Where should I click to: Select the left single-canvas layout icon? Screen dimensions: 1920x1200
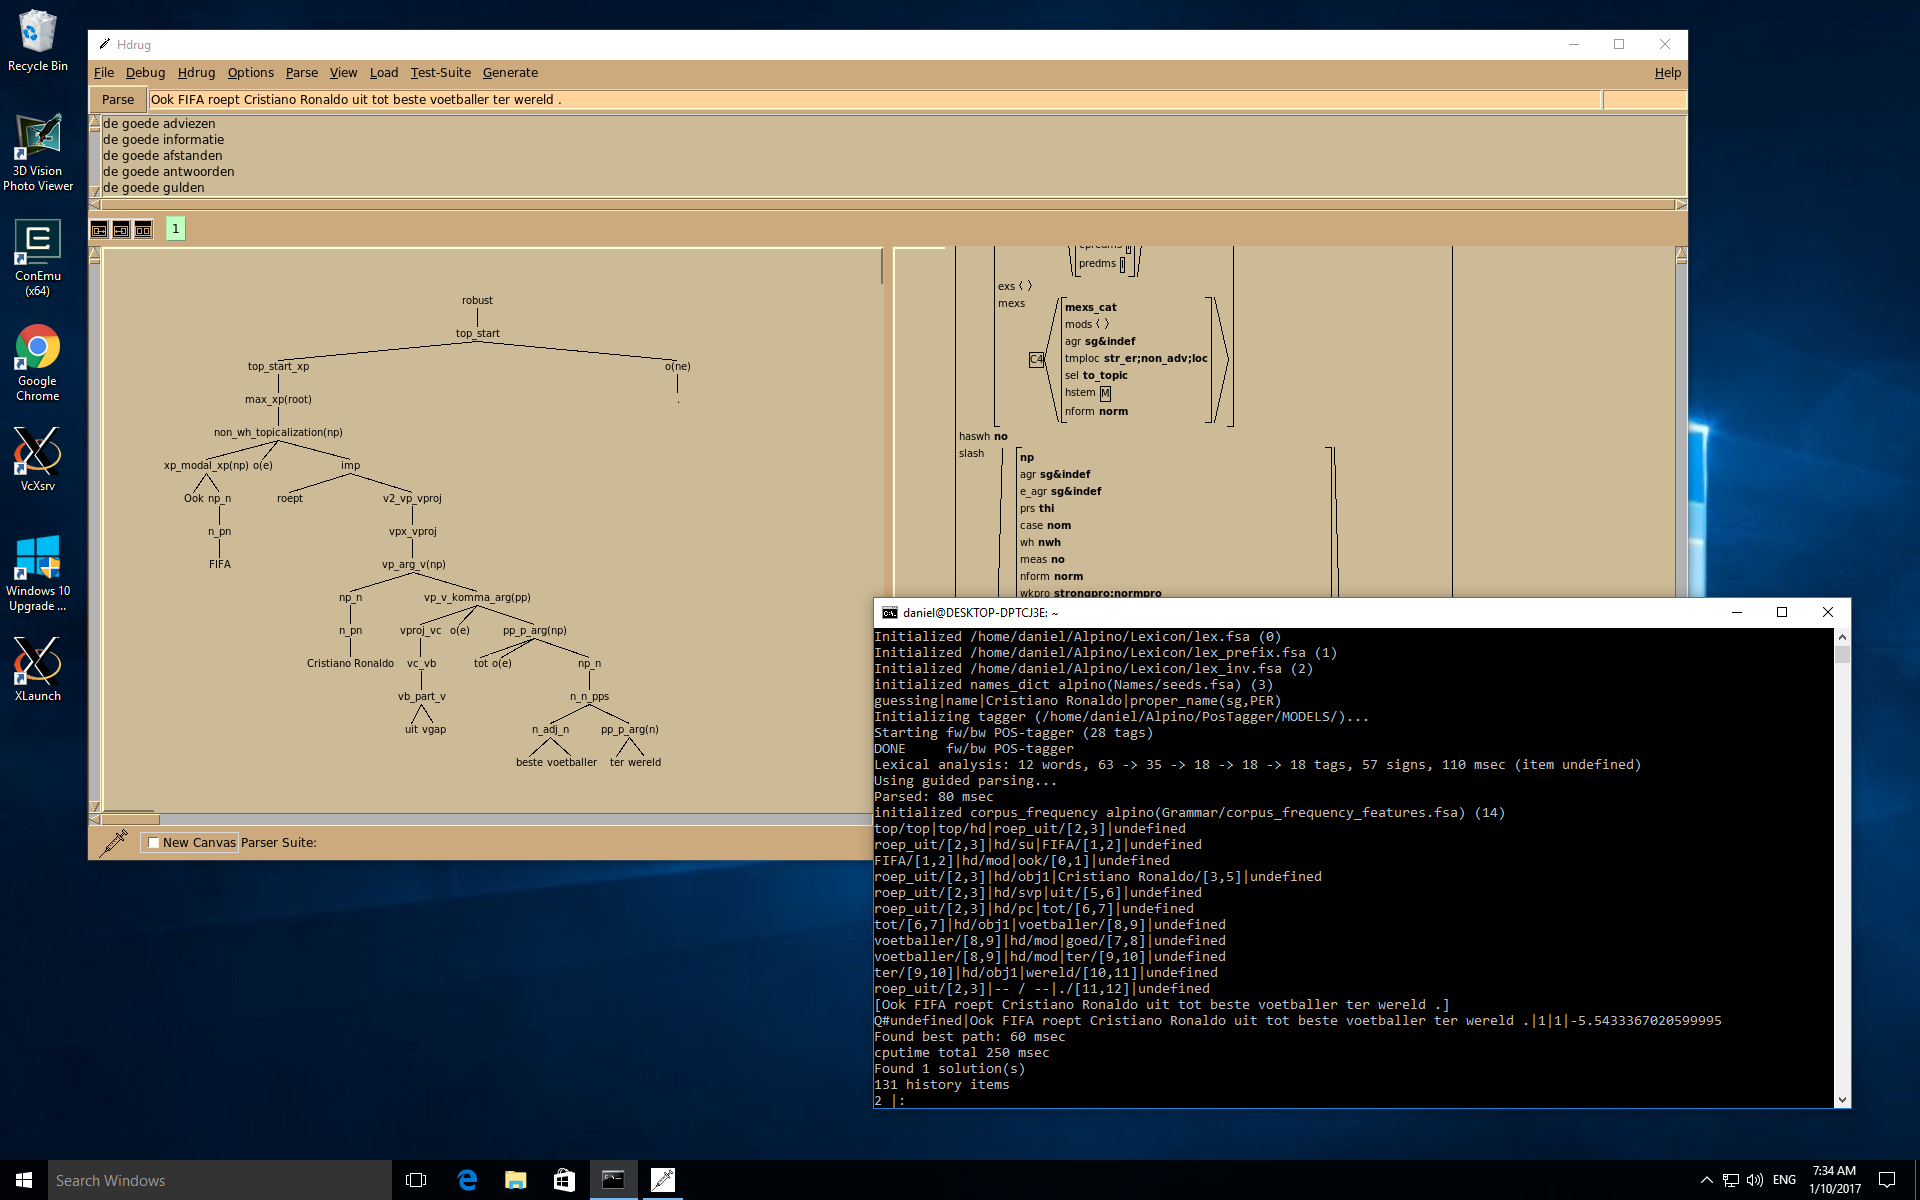99,229
